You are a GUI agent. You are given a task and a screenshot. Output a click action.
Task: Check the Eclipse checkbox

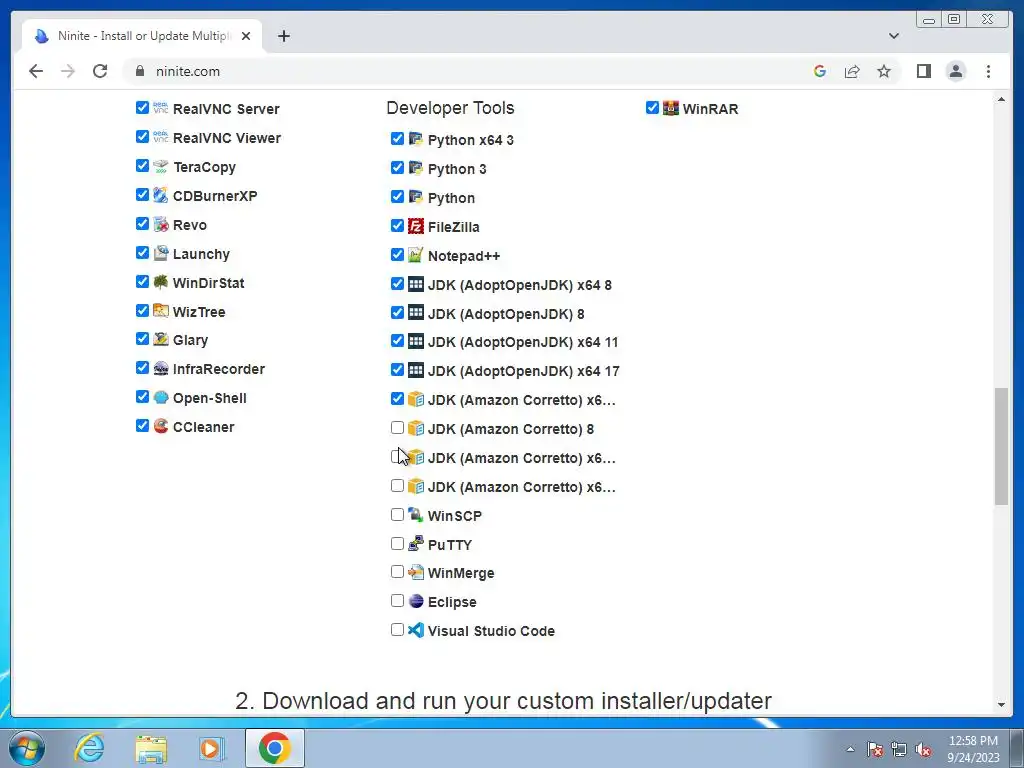pos(397,601)
